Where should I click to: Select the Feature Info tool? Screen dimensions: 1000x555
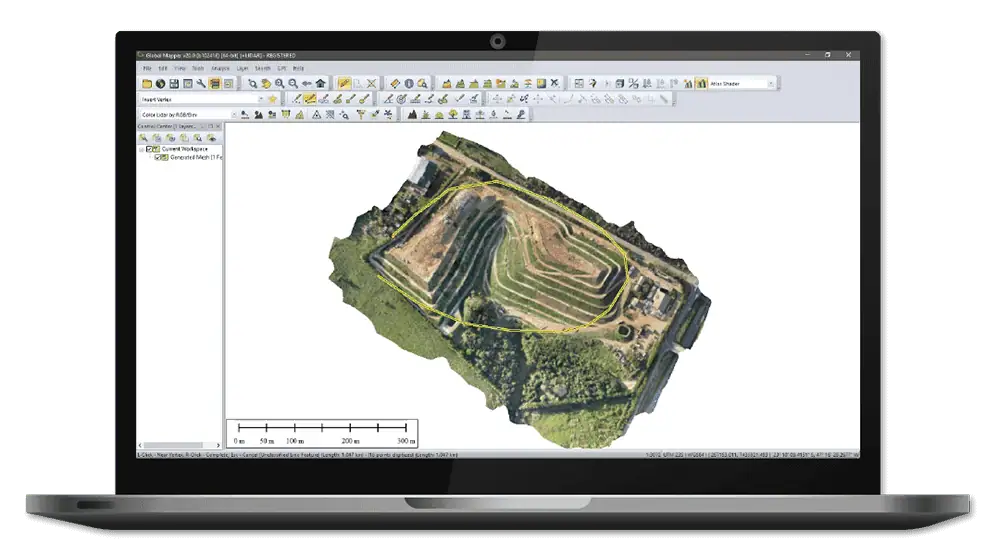tap(409, 84)
